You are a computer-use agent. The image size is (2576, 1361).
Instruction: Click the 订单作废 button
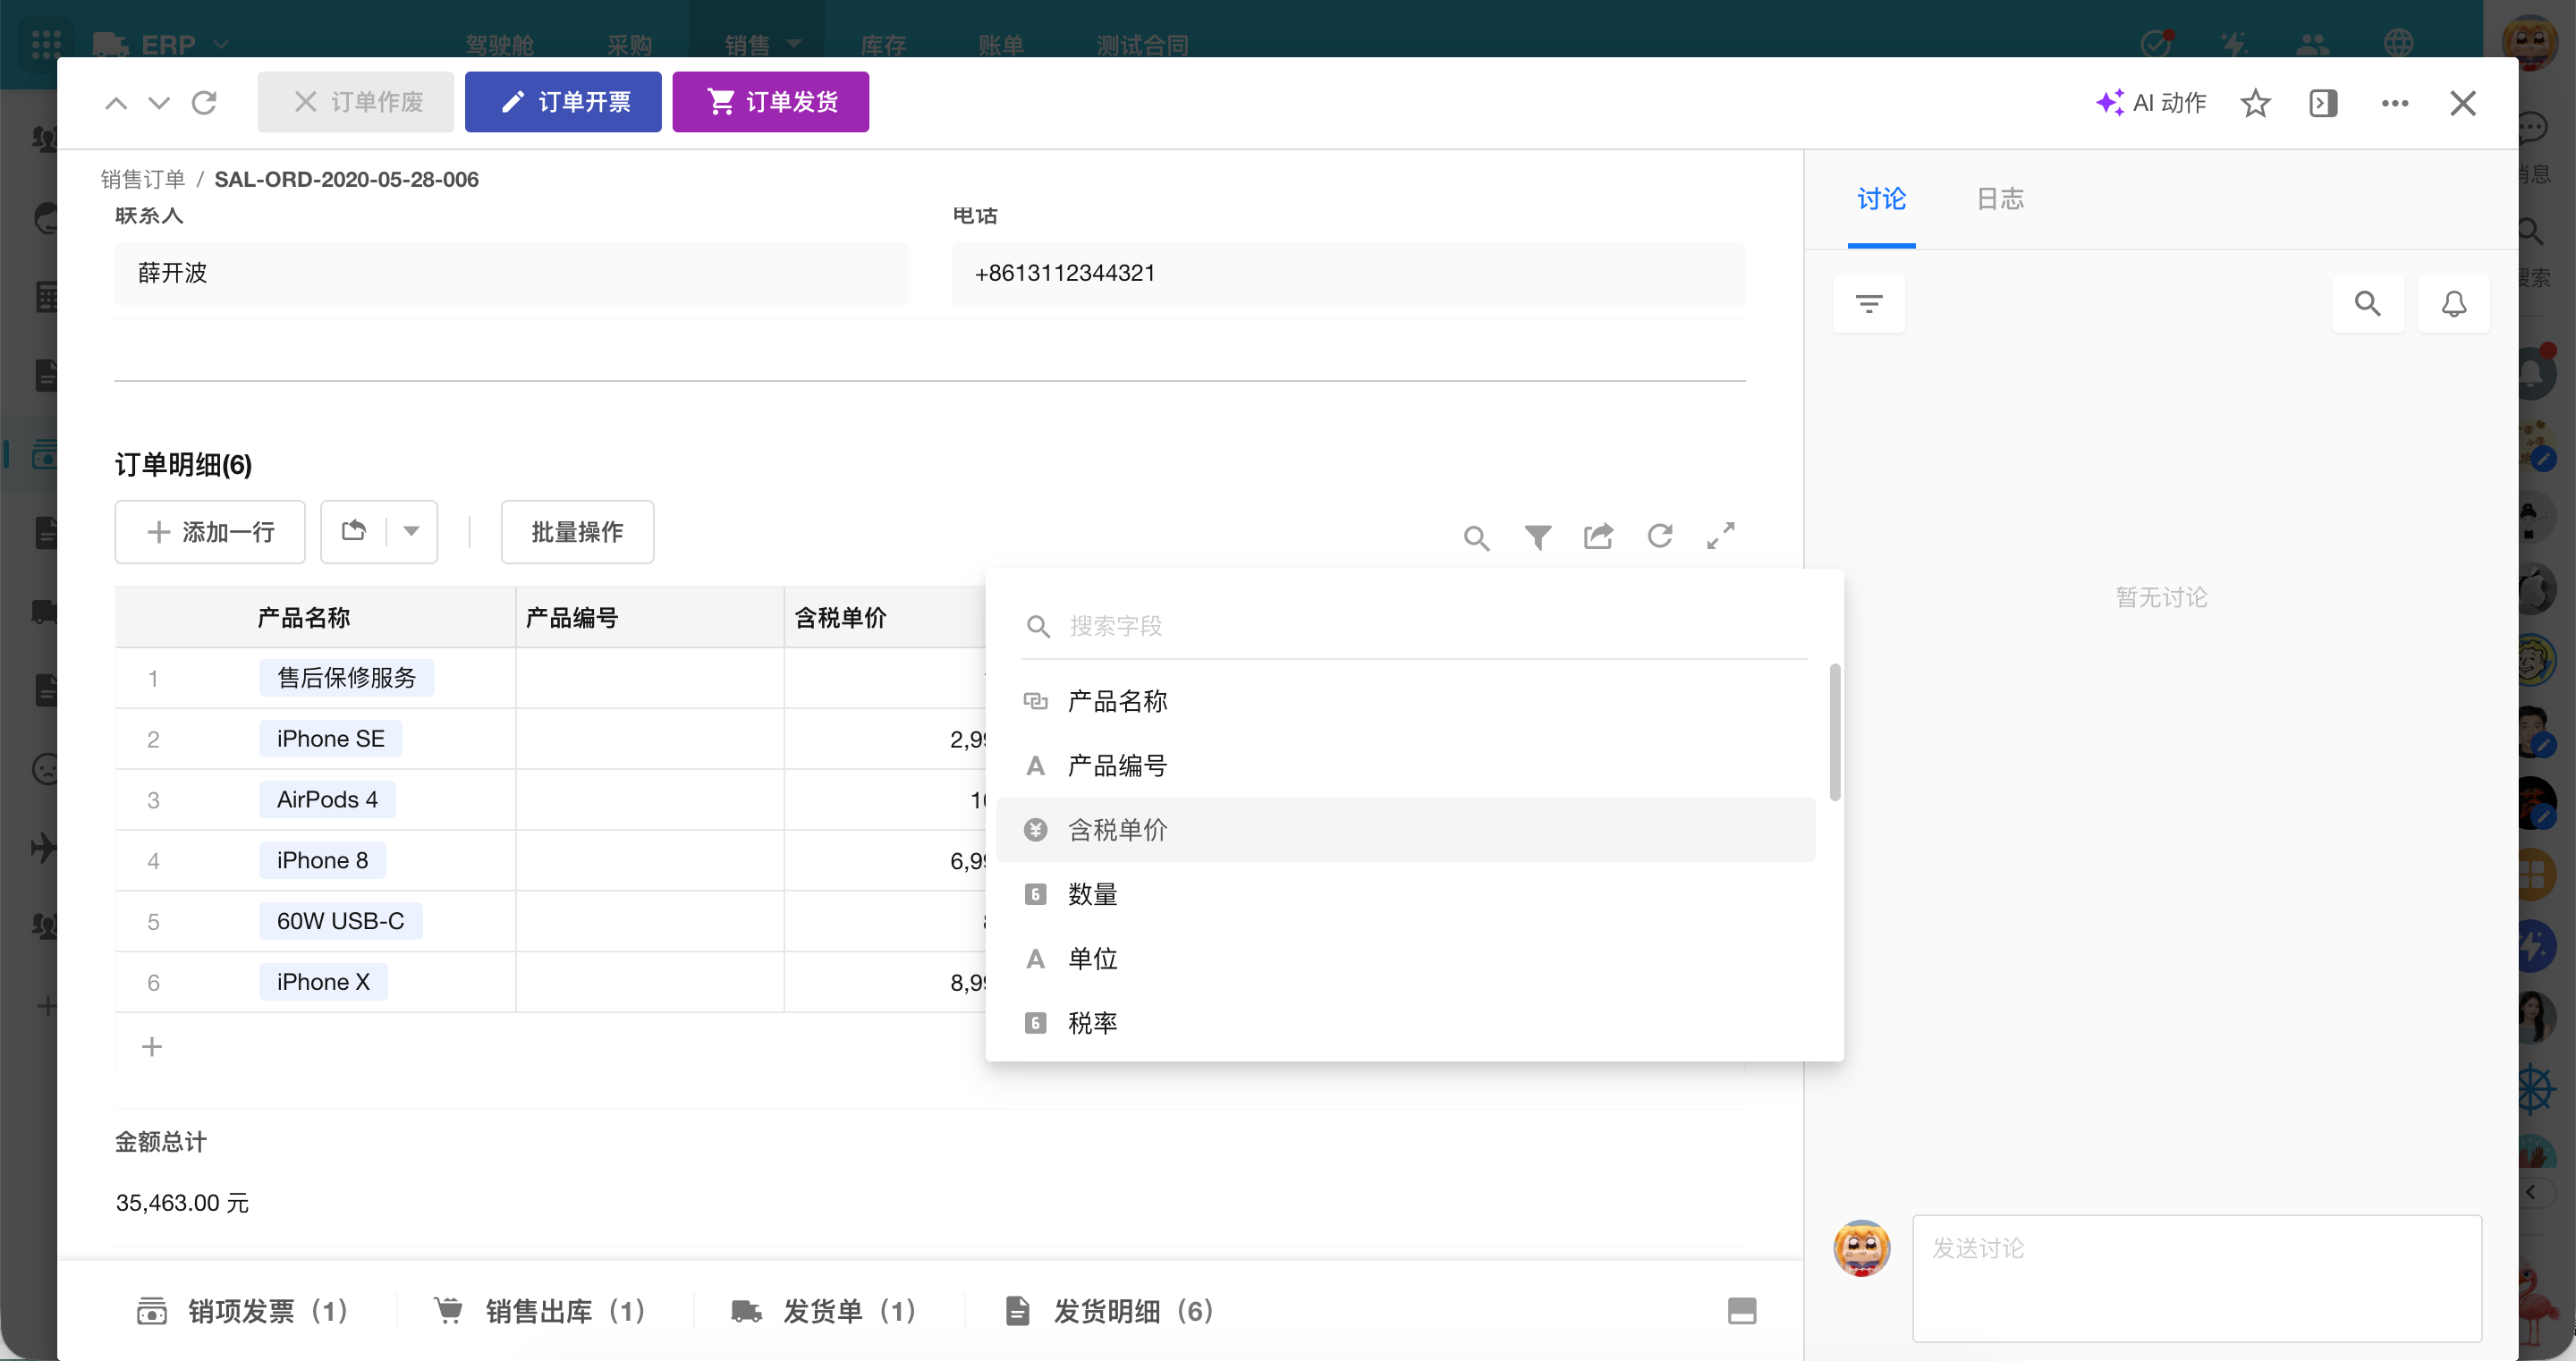(356, 102)
